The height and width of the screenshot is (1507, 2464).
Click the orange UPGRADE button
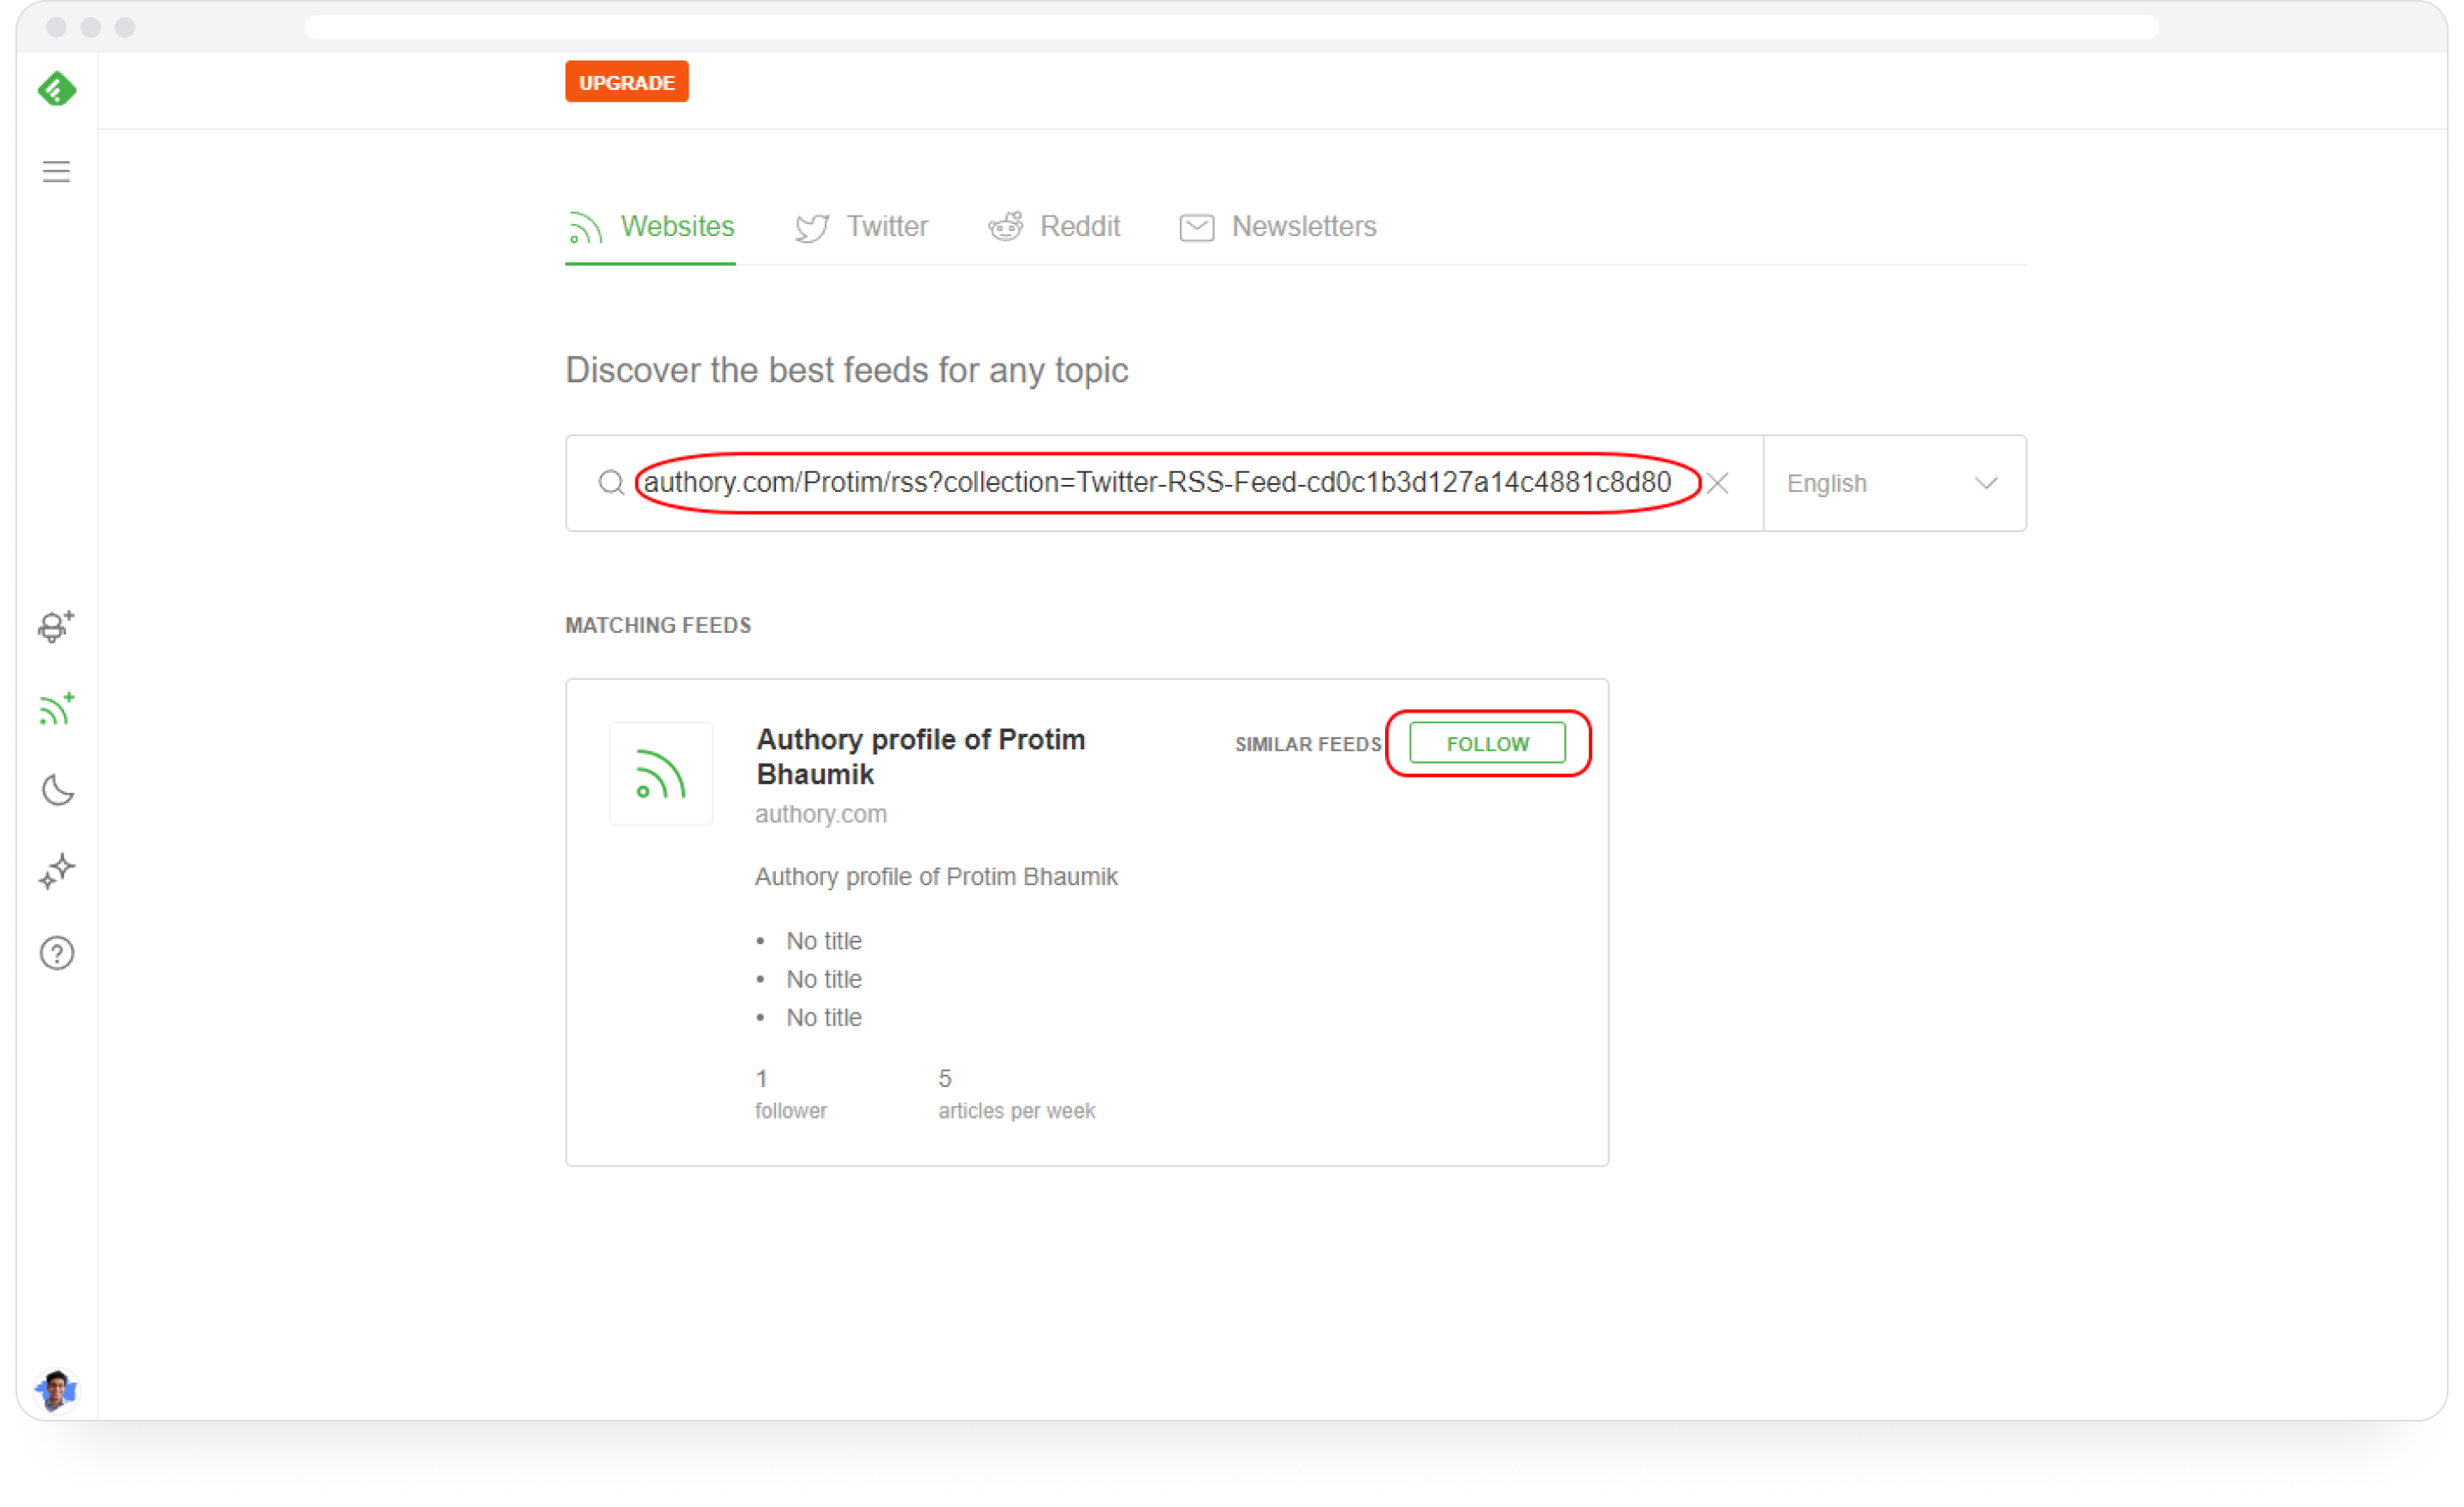627,82
